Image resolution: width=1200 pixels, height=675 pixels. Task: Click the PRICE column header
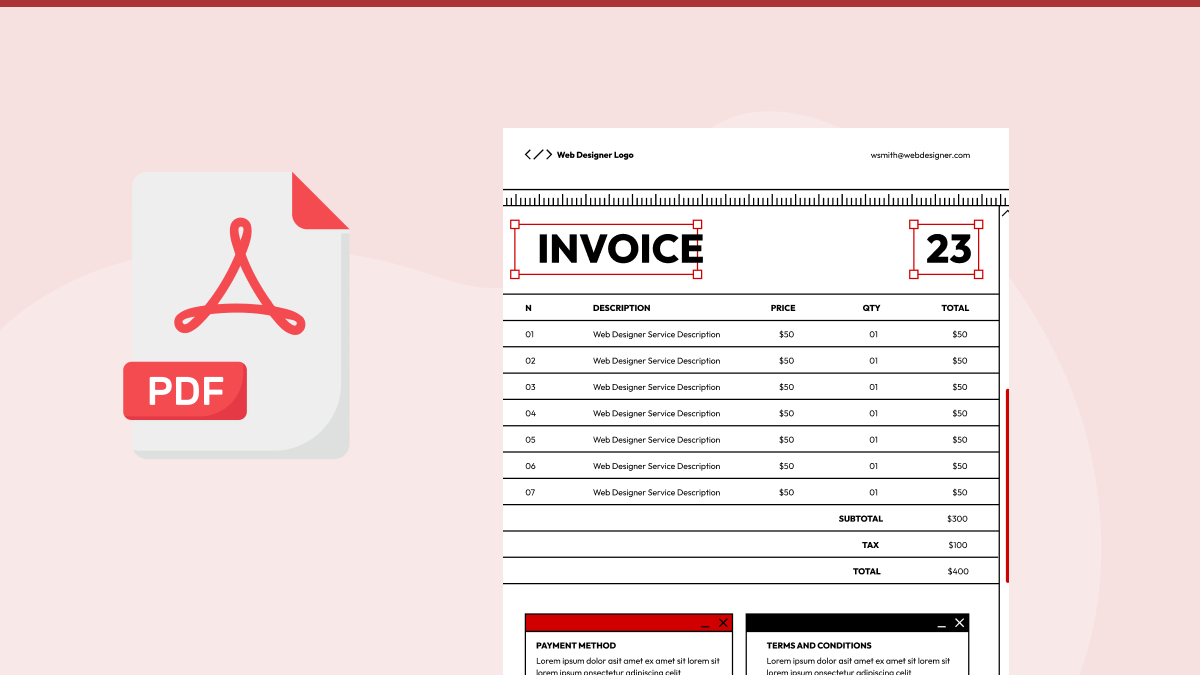tap(783, 308)
